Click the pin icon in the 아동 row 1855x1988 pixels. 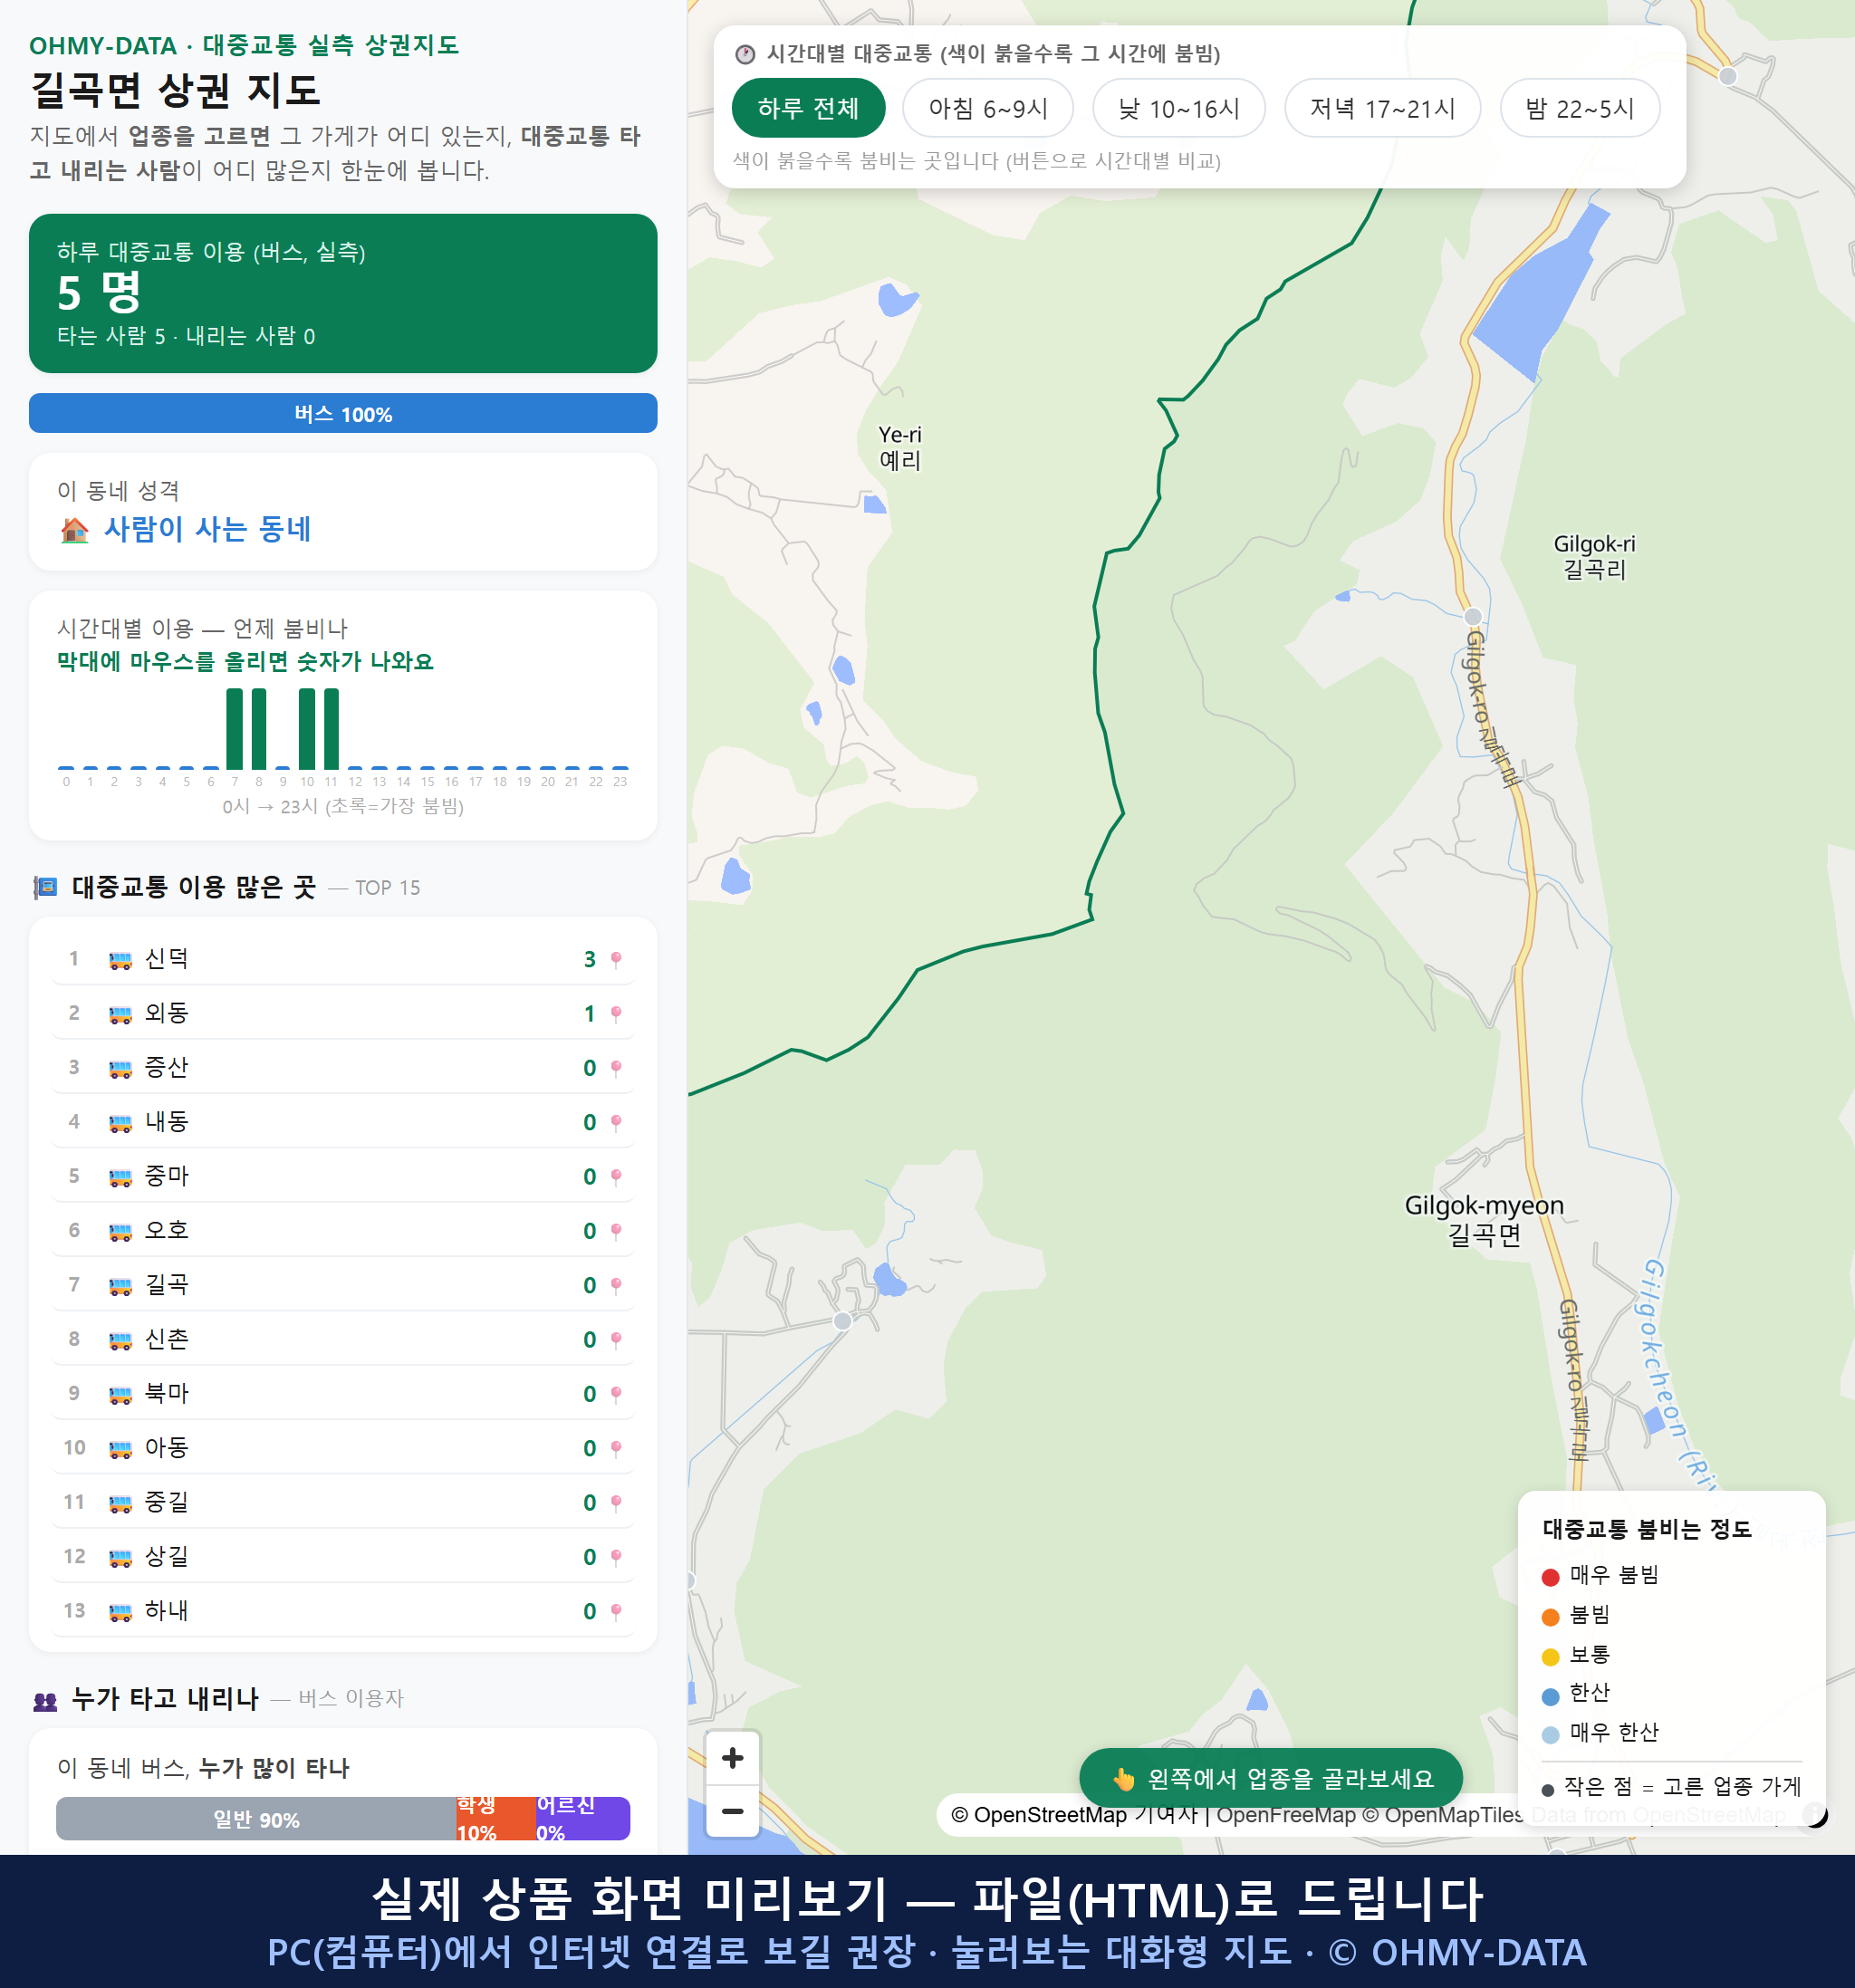point(616,1448)
